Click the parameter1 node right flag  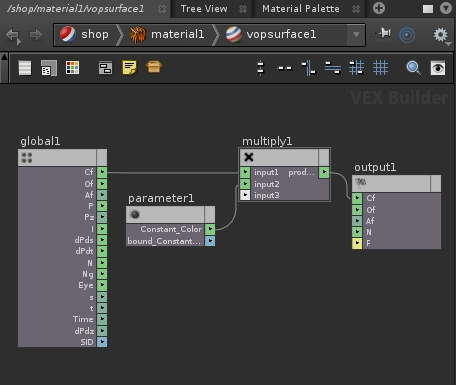(x=210, y=214)
